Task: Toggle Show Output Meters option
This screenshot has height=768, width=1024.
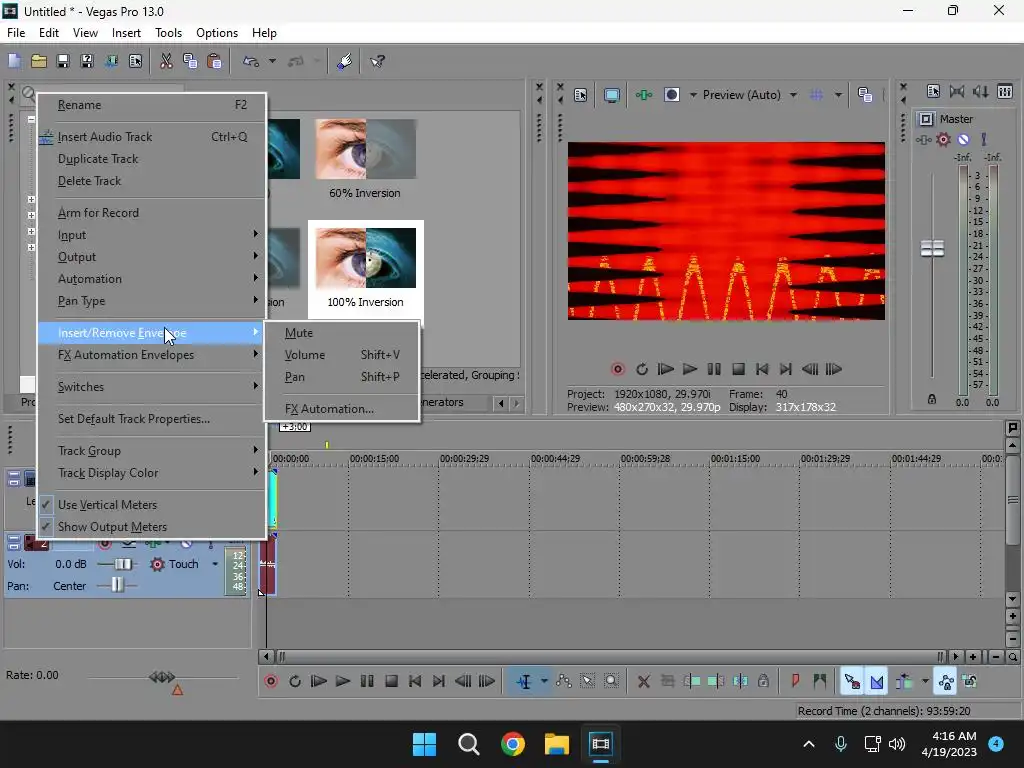Action: (152, 526)
